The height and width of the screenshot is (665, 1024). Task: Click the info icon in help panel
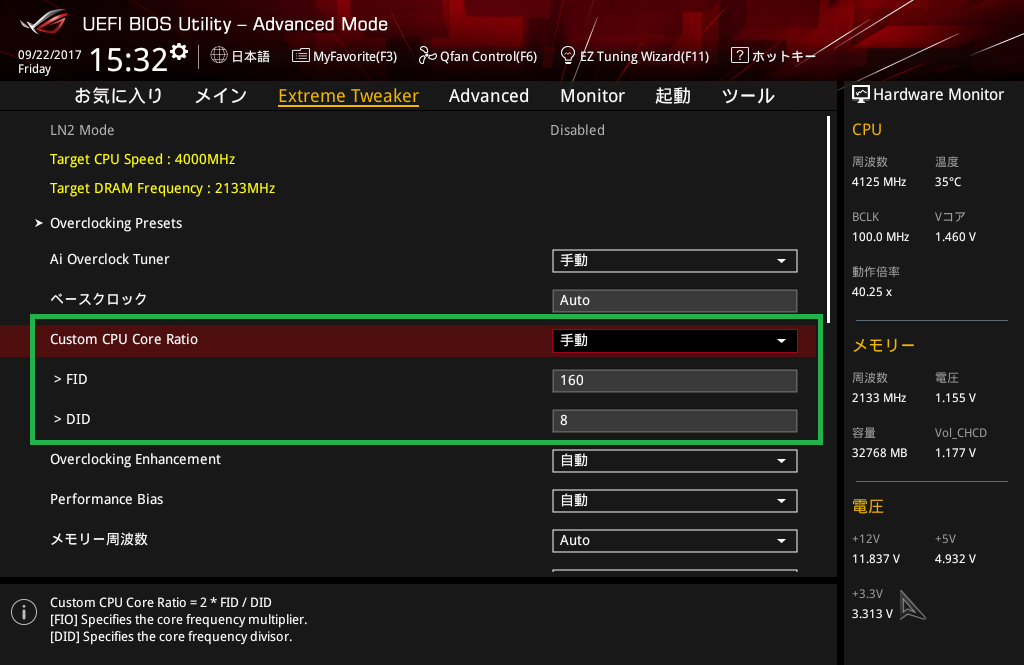[x=24, y=612]
